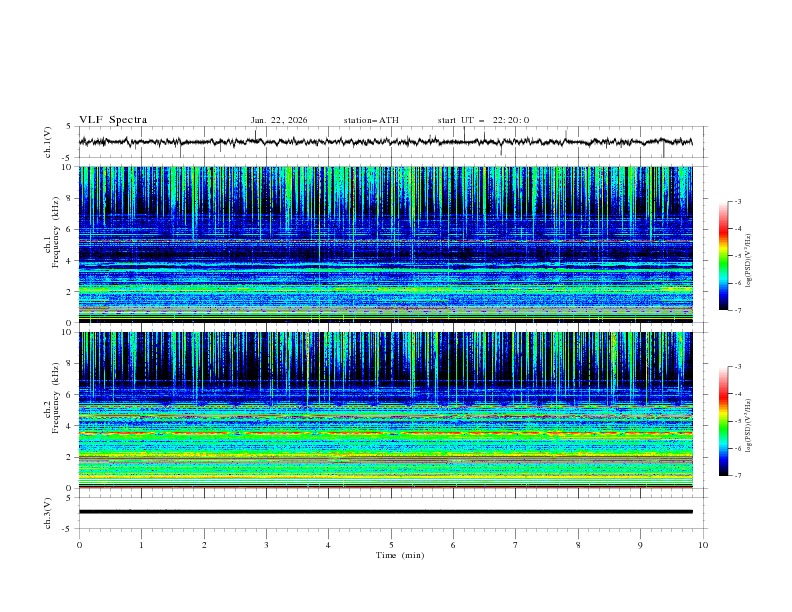This screenshot has width=792, height=612.
Task: Click the ch.1(V) axis label
Action: click(48, 142)
